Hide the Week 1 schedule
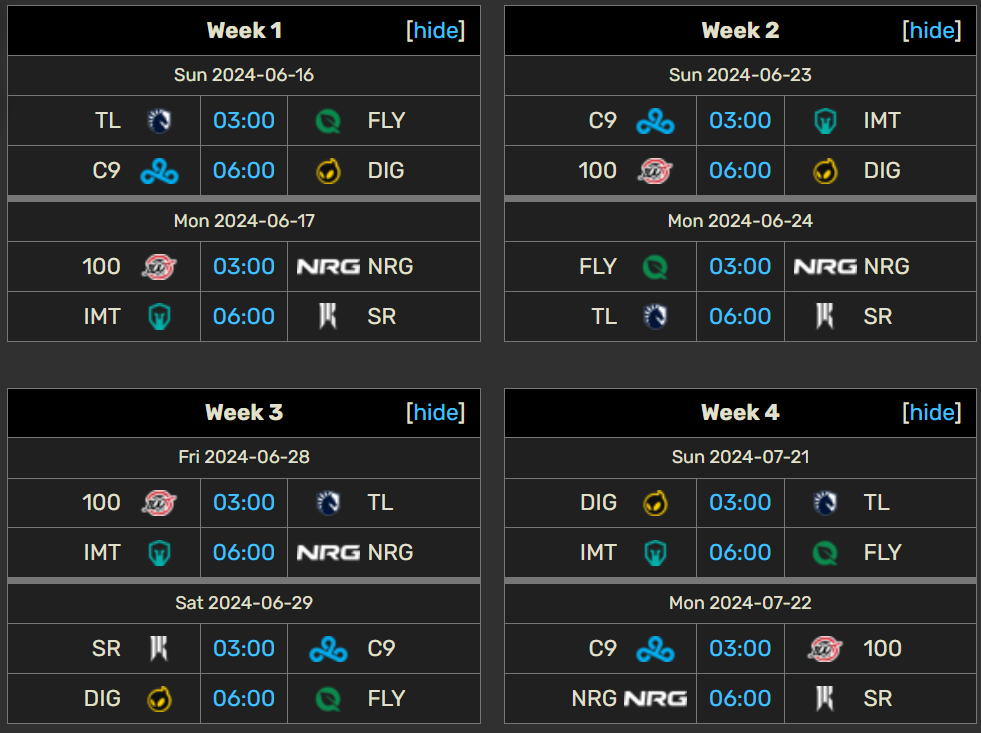 coord(436,30)
